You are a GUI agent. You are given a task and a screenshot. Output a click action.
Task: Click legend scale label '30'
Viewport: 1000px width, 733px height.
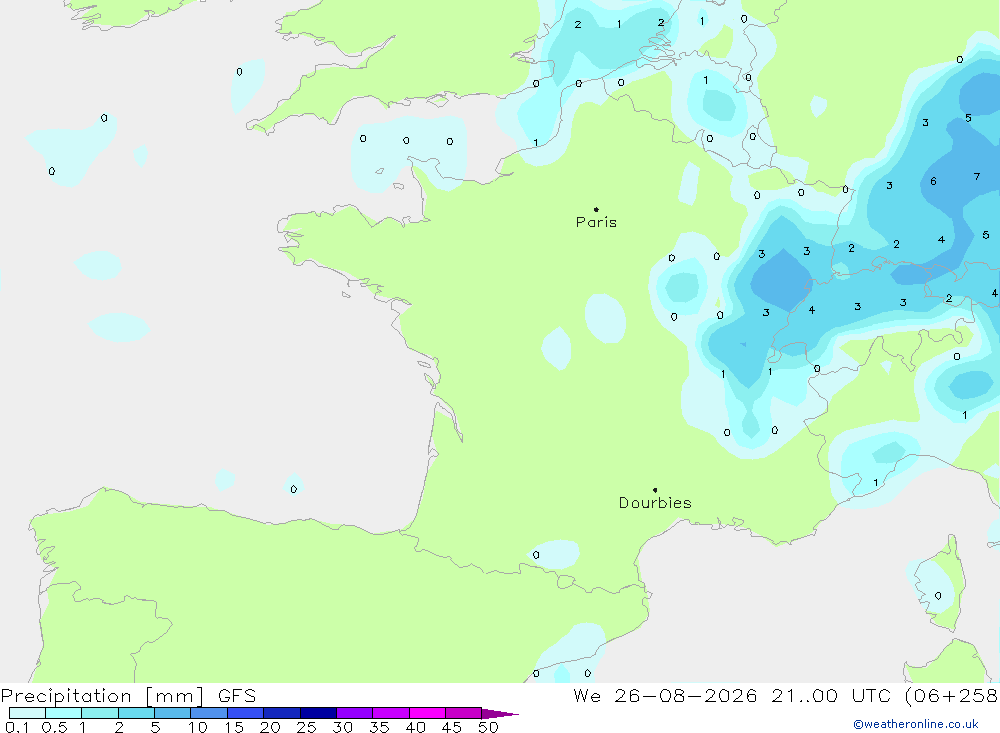click(x=343, y=727)
